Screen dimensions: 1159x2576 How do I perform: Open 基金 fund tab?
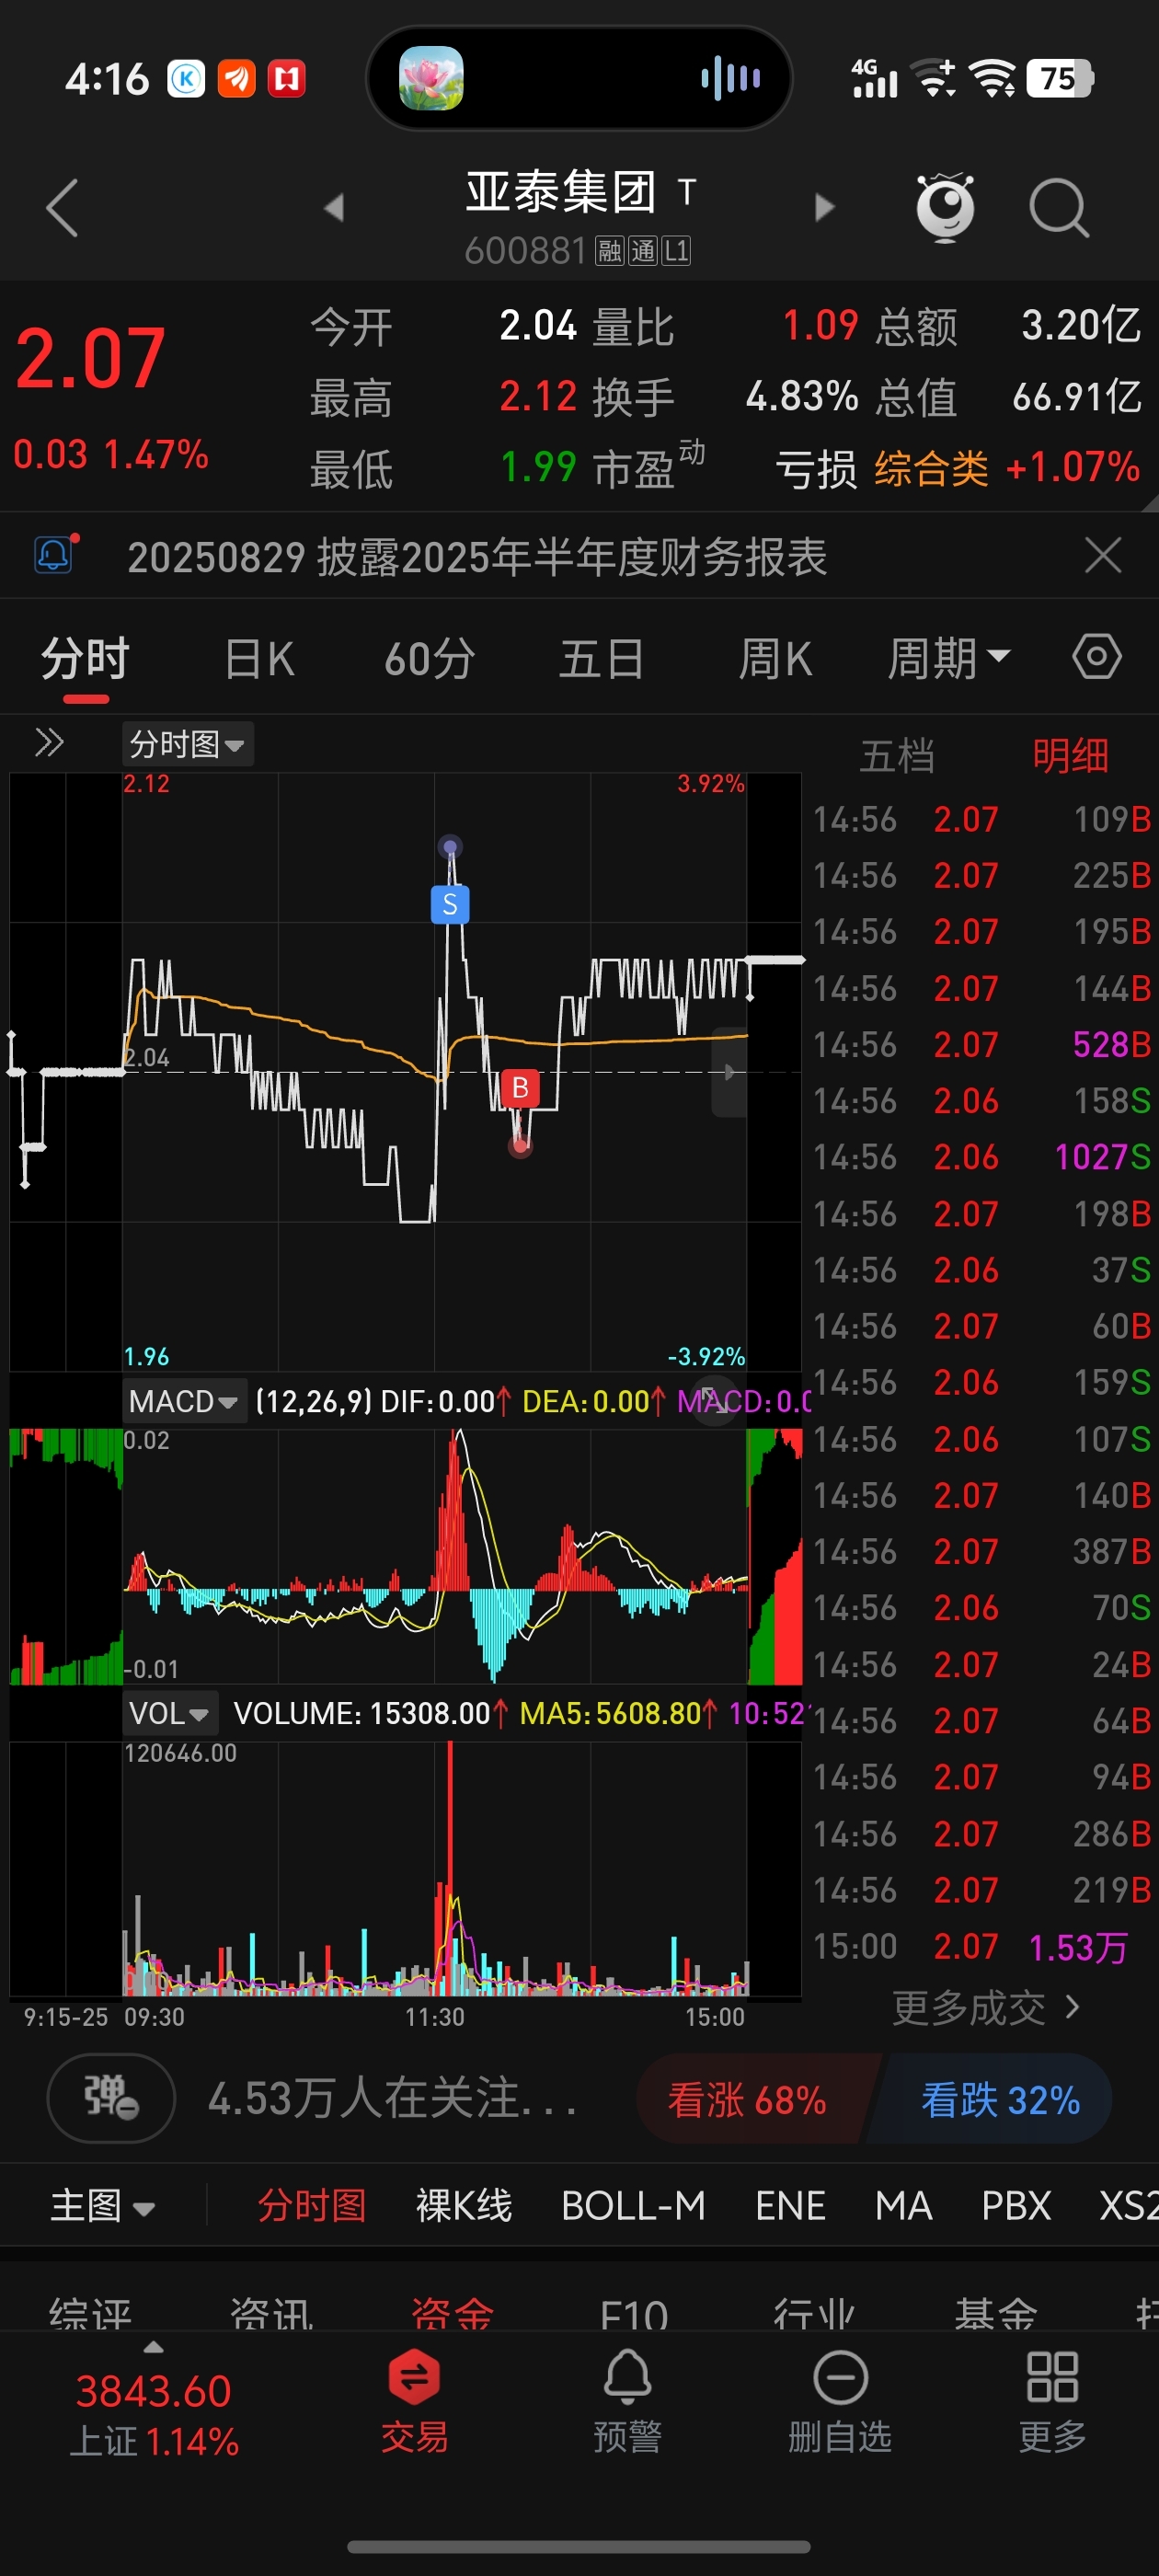[x=995, y=2312]
